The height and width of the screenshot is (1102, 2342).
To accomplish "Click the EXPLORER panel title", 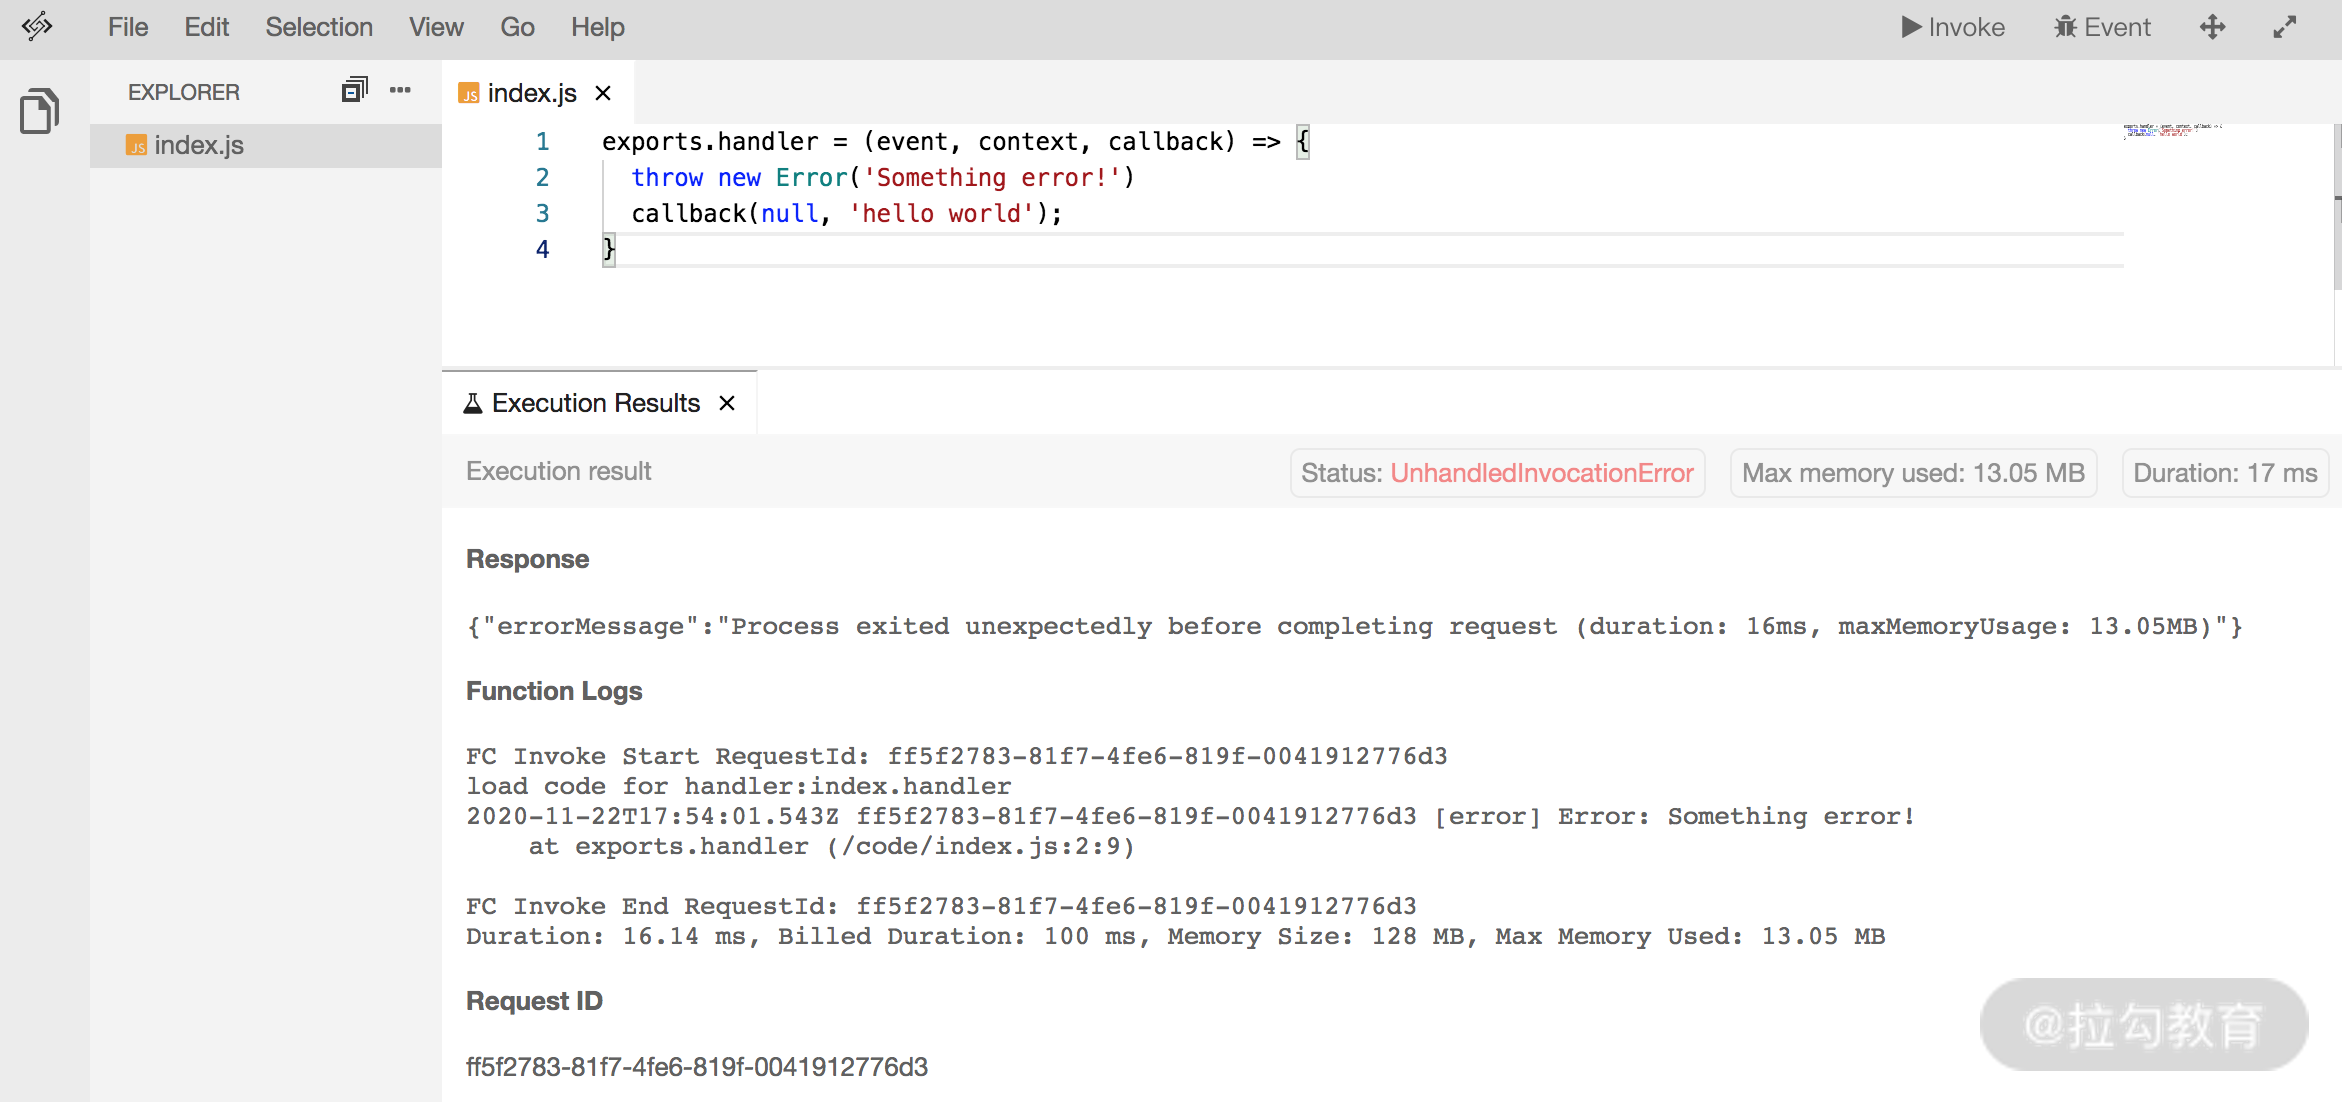I will pos(184,92).
